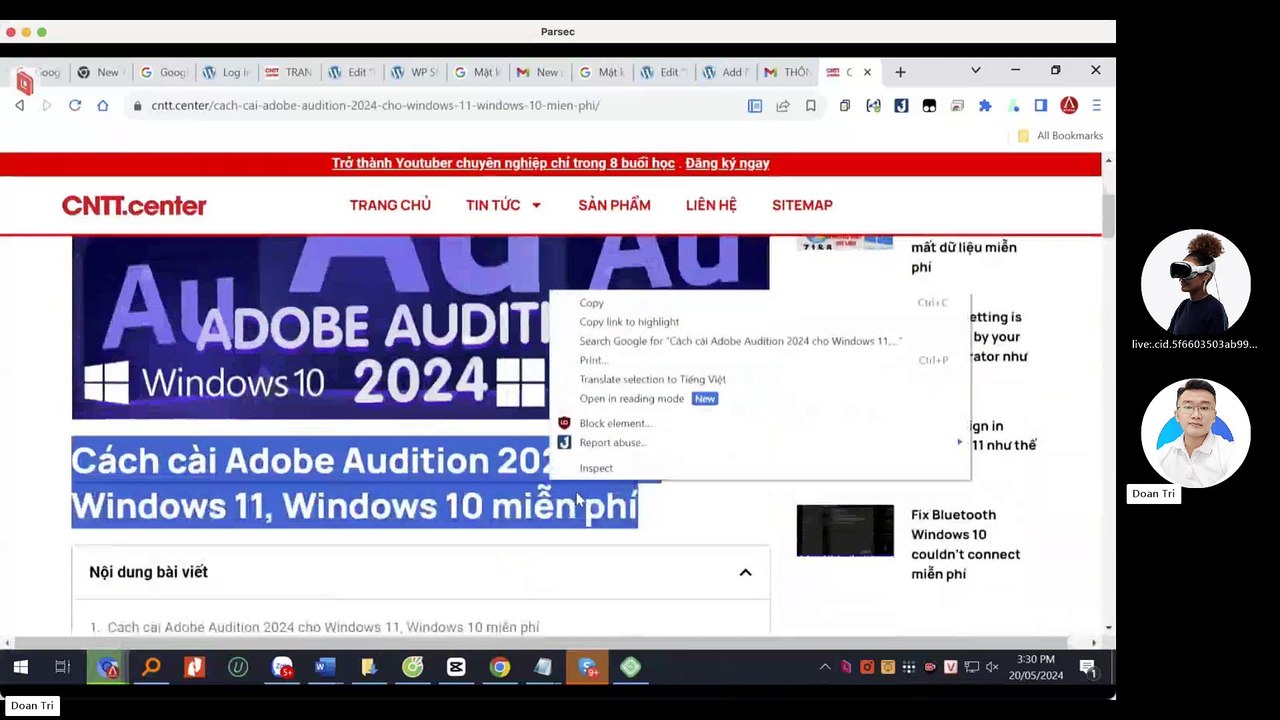Open the taskbar clock showing 3:30 PM
The image size is (1280, 720).
coord(1035,667)
